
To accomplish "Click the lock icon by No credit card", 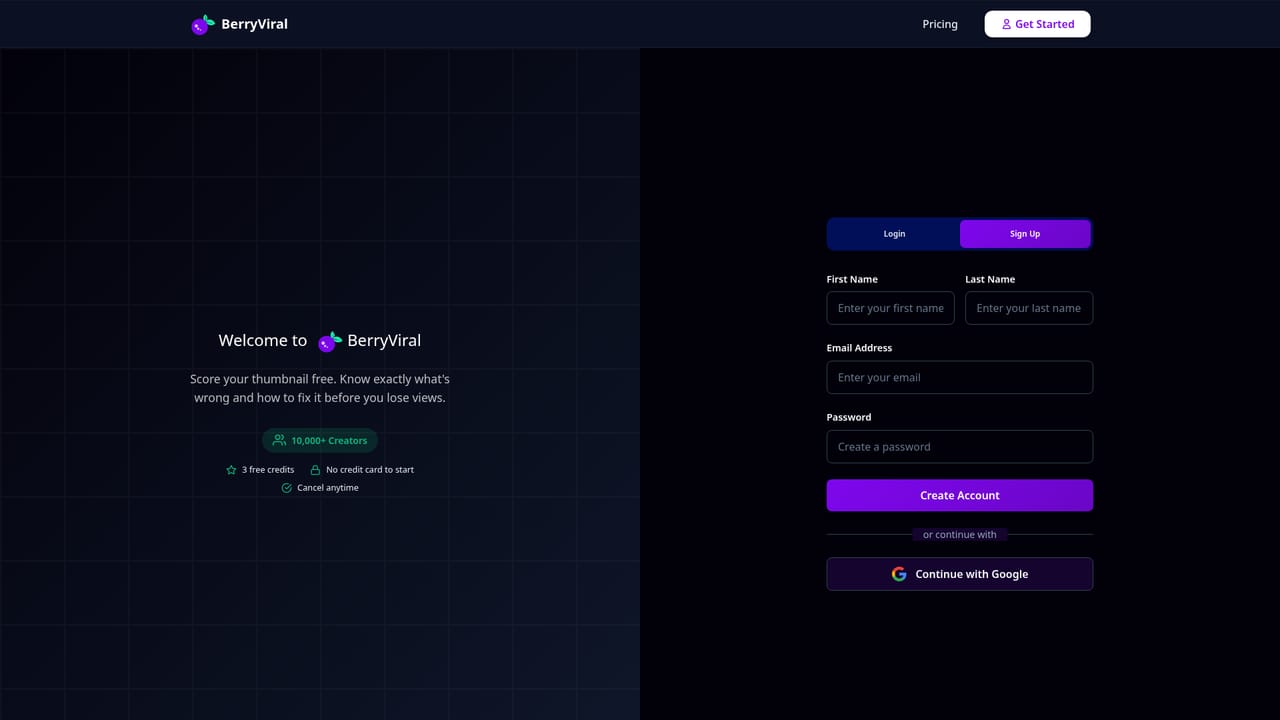I will click(315, 470).
